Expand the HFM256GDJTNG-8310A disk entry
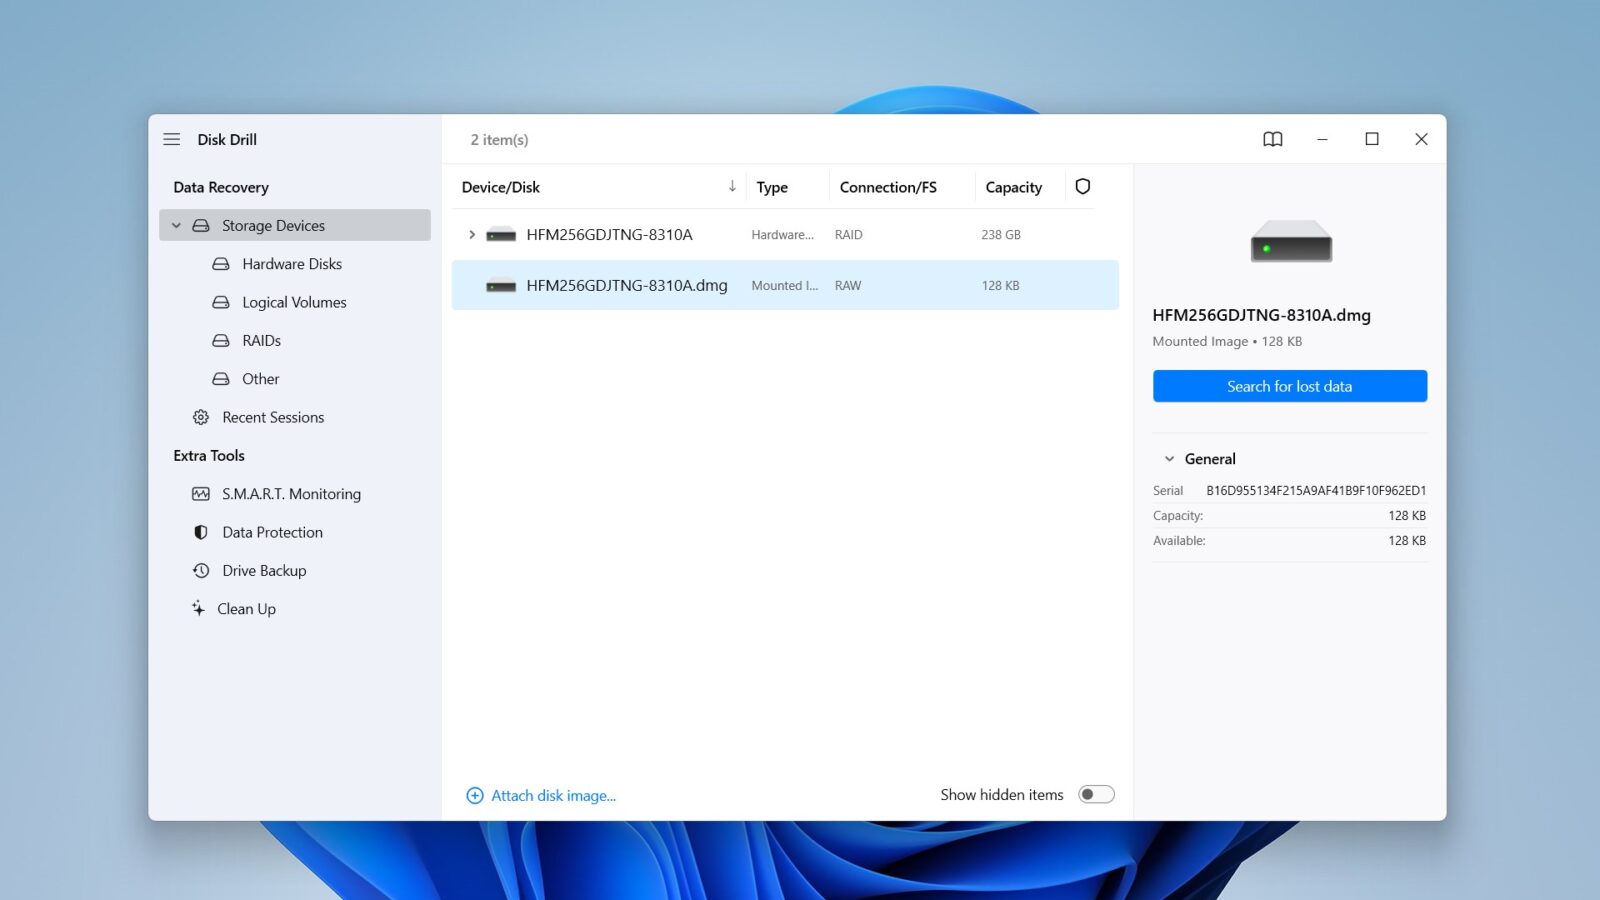Image resolution: width=1600 pixels, height=900 pixels. click(471, 234)
